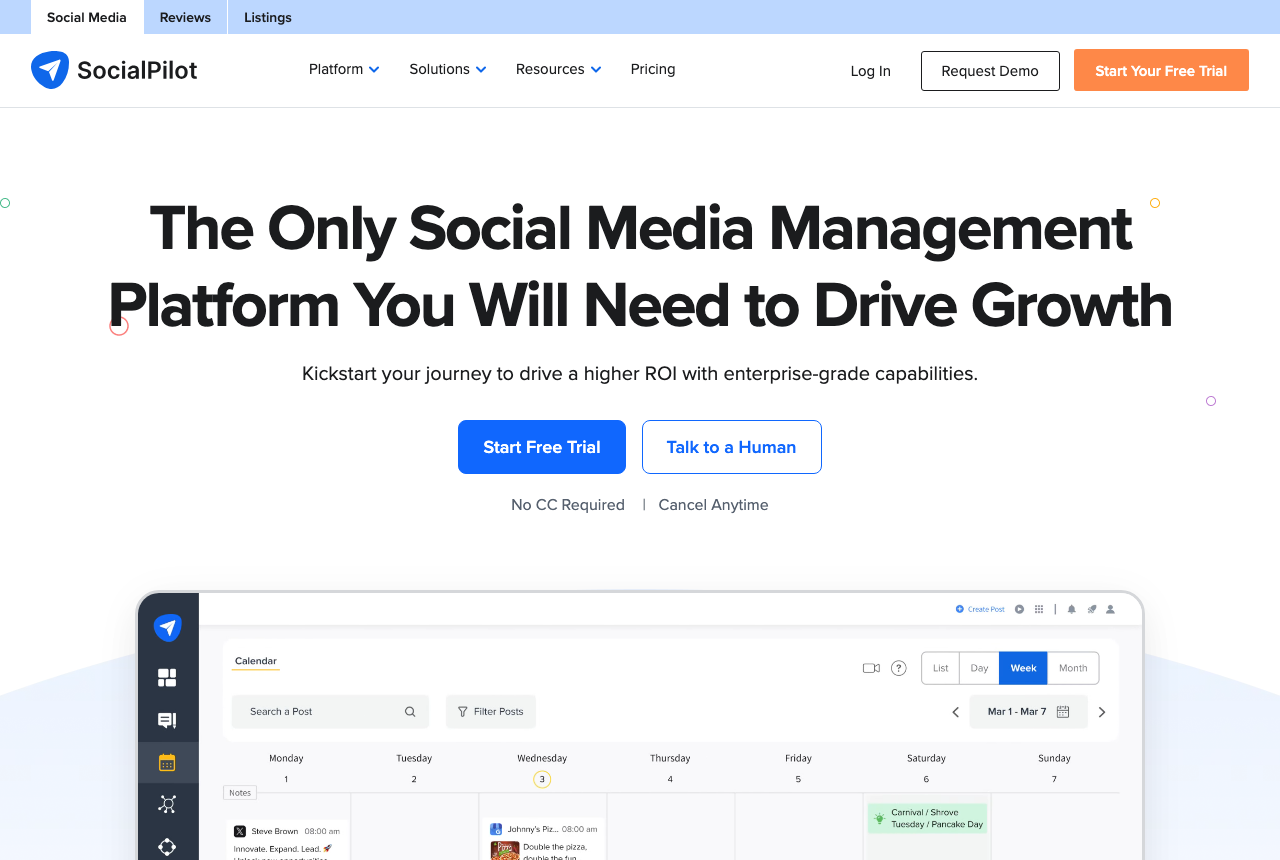1280x860 pixels.
Task: Click the 'No CC Required' text
Action: coord(568,505)
